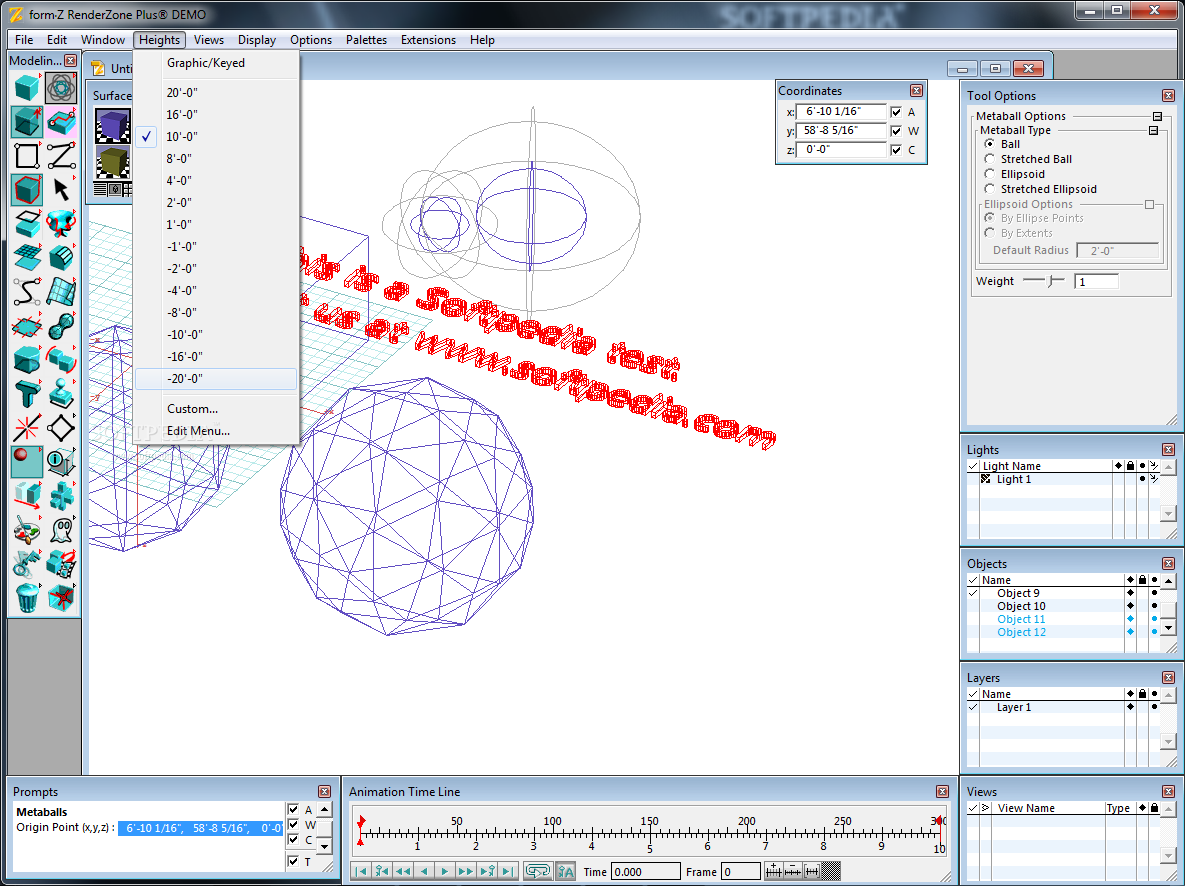The width and height of the screenshot is (1185, 886).
Task: Toggle the A checkbox beside x coordinate
Action: pos(896,112)
